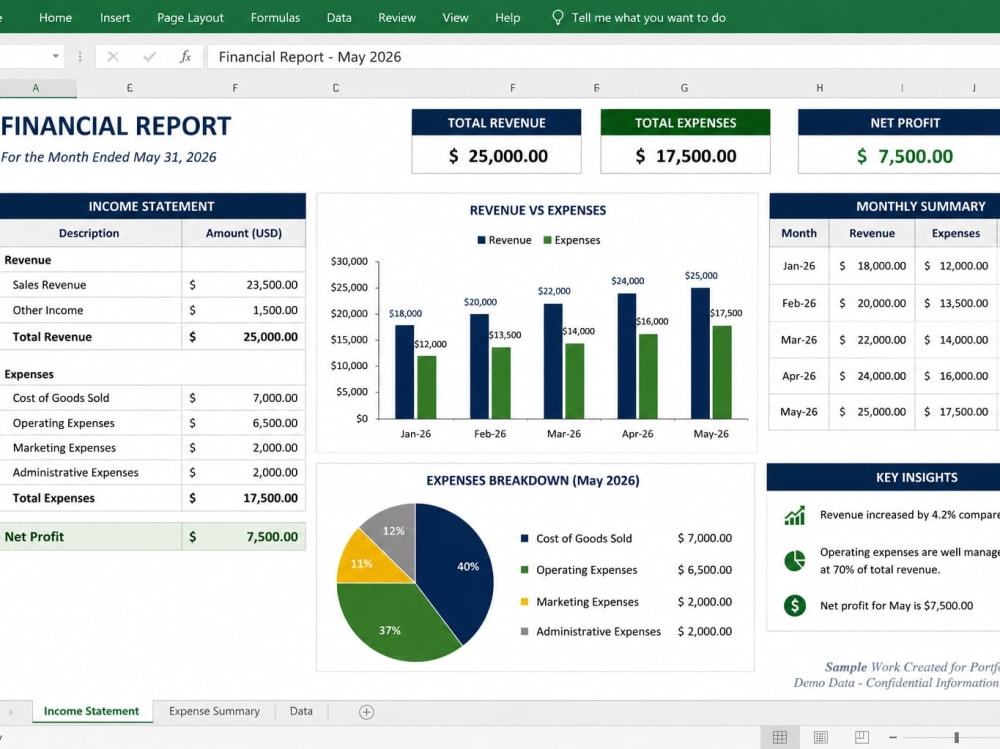Click the EXPENSES BREAKDOWN (May 2026) chart title
Image resolution: width=1000 pixels, height=749 pixels.
533,481
